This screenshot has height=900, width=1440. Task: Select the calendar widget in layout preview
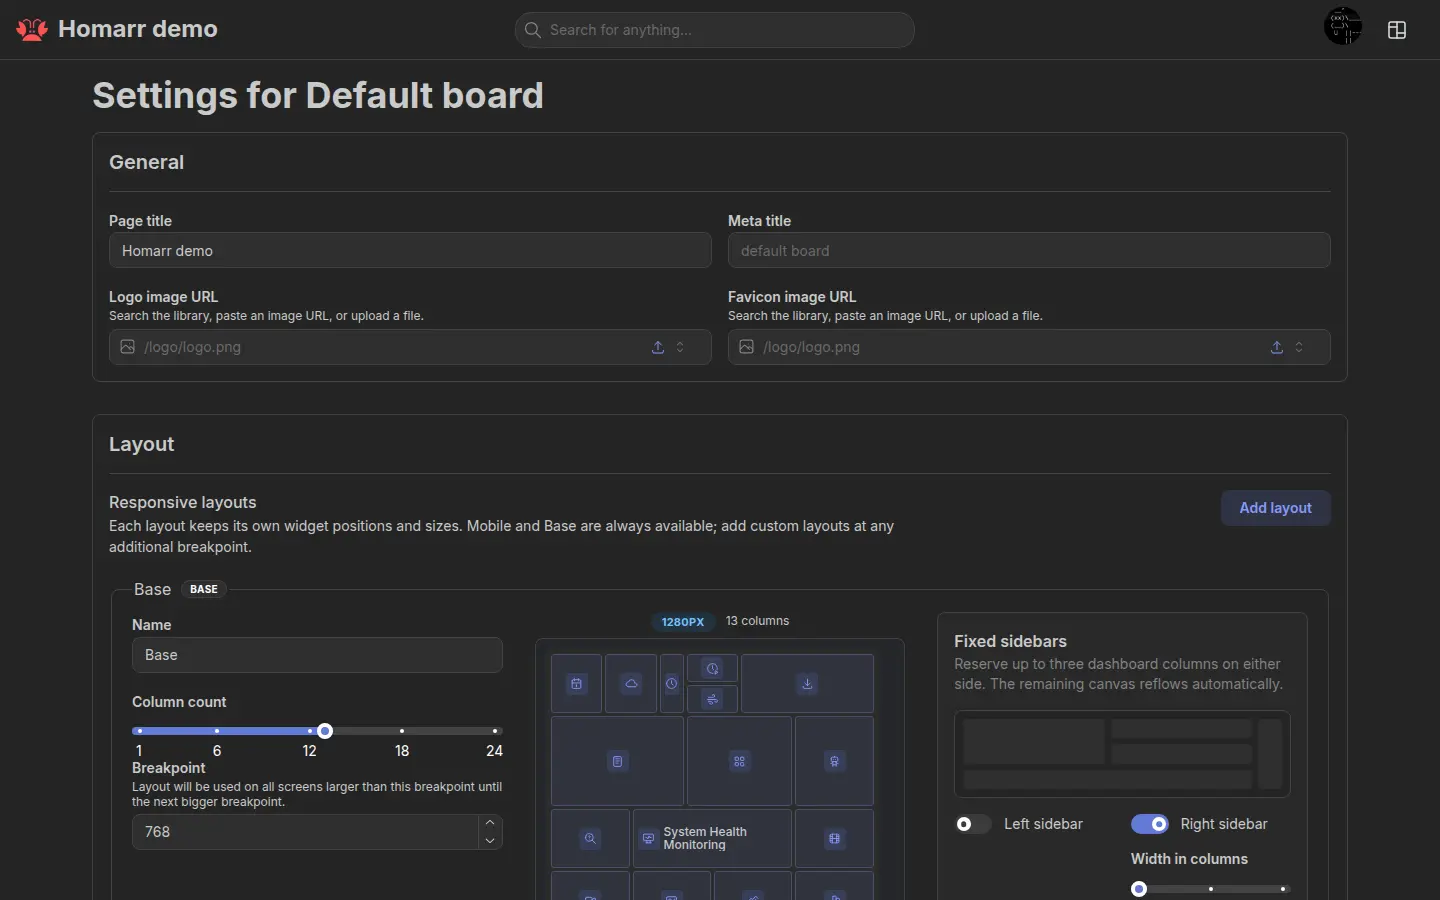pos(576,684)
